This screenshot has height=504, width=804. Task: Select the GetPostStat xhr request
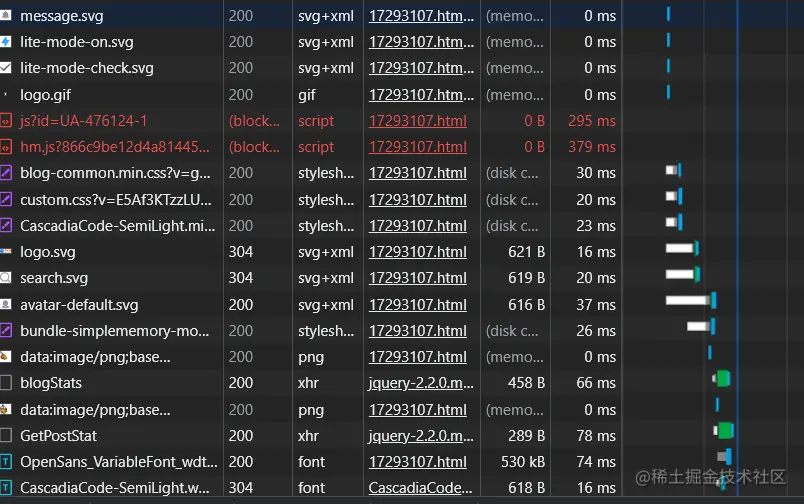tap(58, 436)
